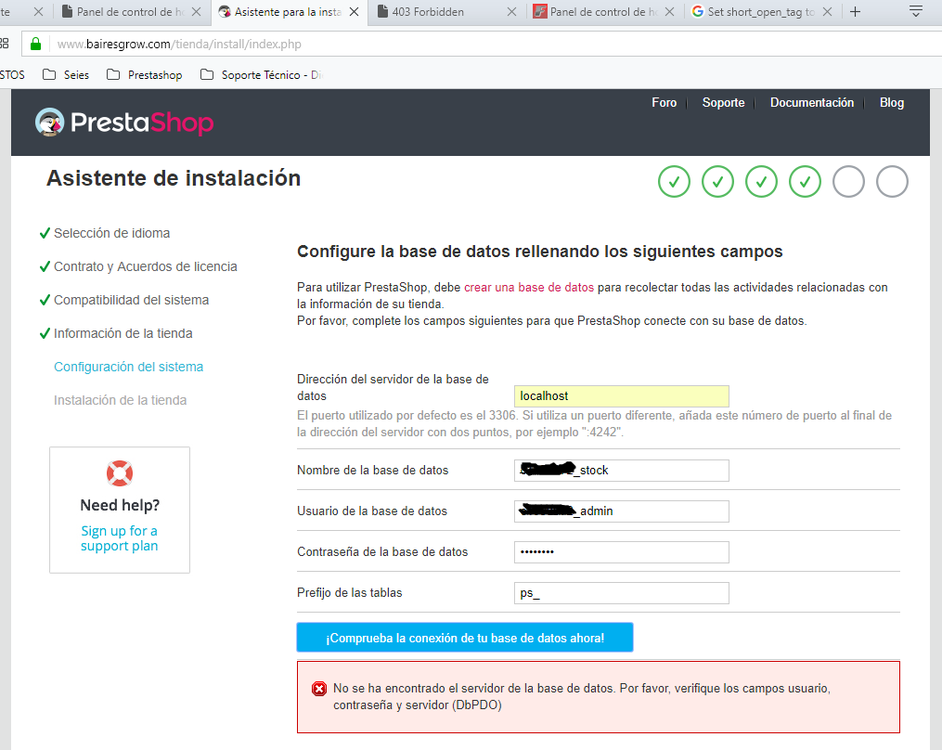The height and width of the screenshot is (750, 942).
Task: Click the checkmark beside Información de la tienda
Action: [44, 333]
